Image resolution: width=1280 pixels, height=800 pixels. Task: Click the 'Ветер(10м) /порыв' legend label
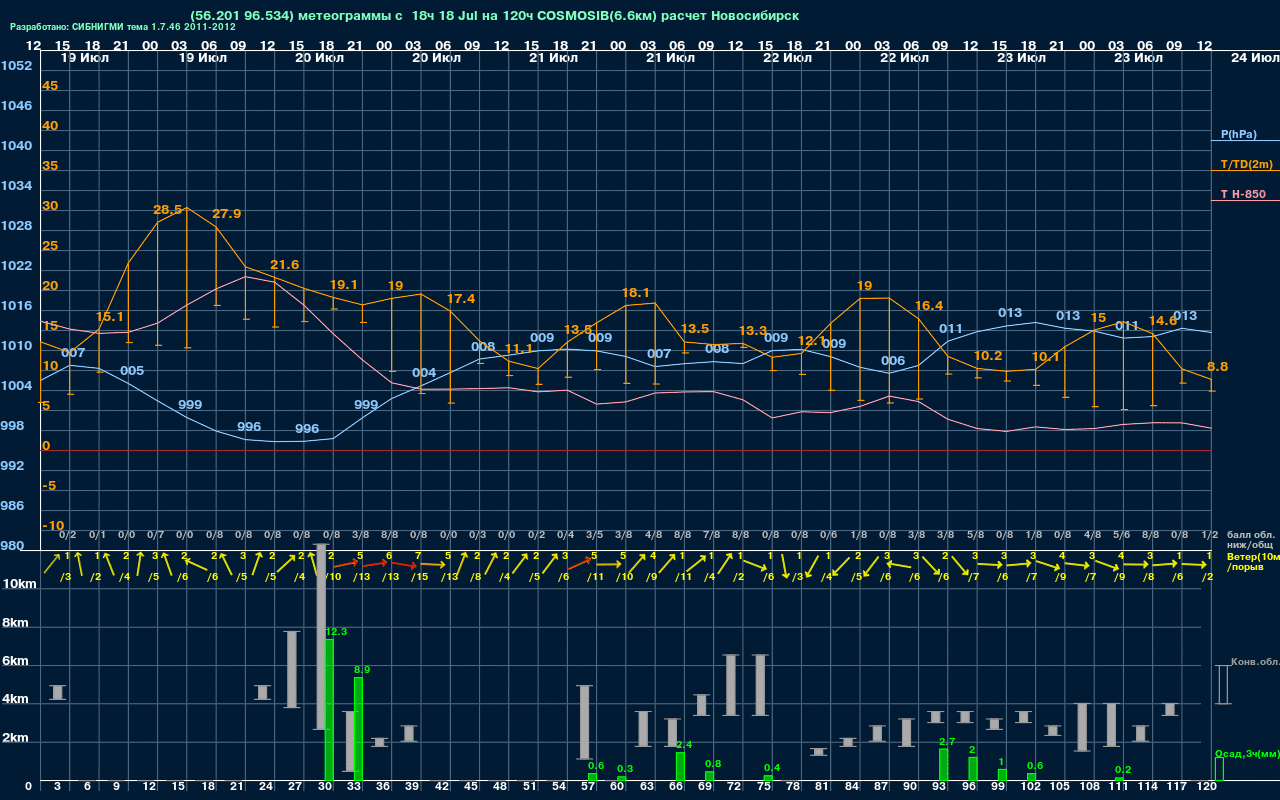tap(1253, 561)
